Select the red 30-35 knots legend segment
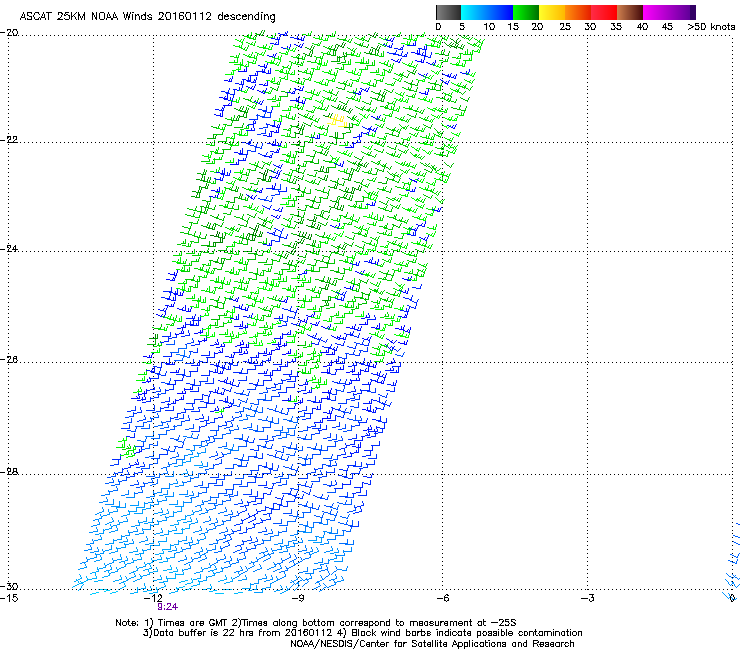This screenshot has width=740, height=650. [x=604, y=12]
